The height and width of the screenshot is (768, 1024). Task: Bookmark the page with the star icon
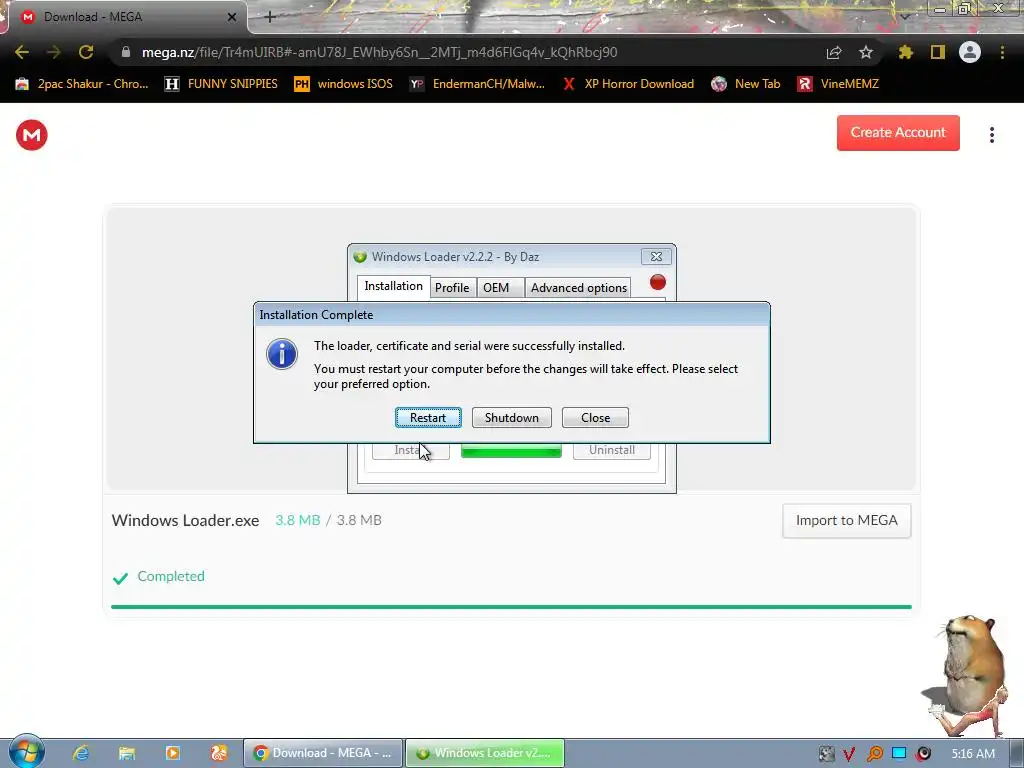pyautogui.click(x=866, y=52)
